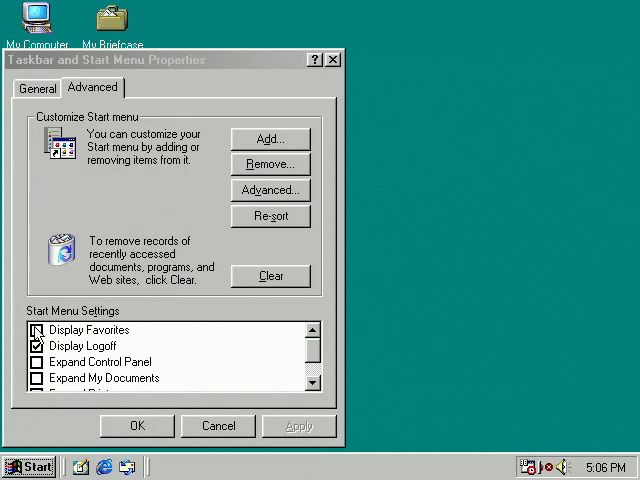640x480 pixels.
Task: Toggle the Display Favorites checkbox
Action: (37, 330)
